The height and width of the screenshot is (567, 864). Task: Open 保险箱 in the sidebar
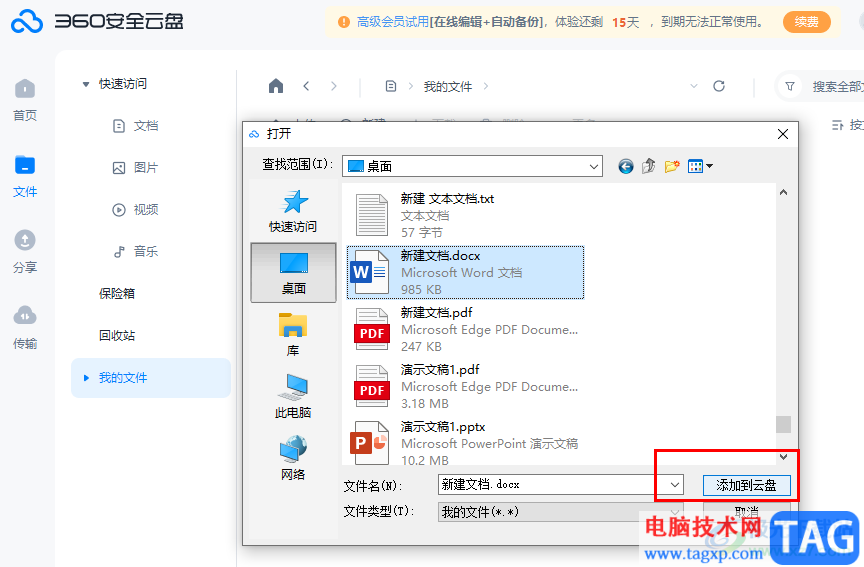pos(117,294)
